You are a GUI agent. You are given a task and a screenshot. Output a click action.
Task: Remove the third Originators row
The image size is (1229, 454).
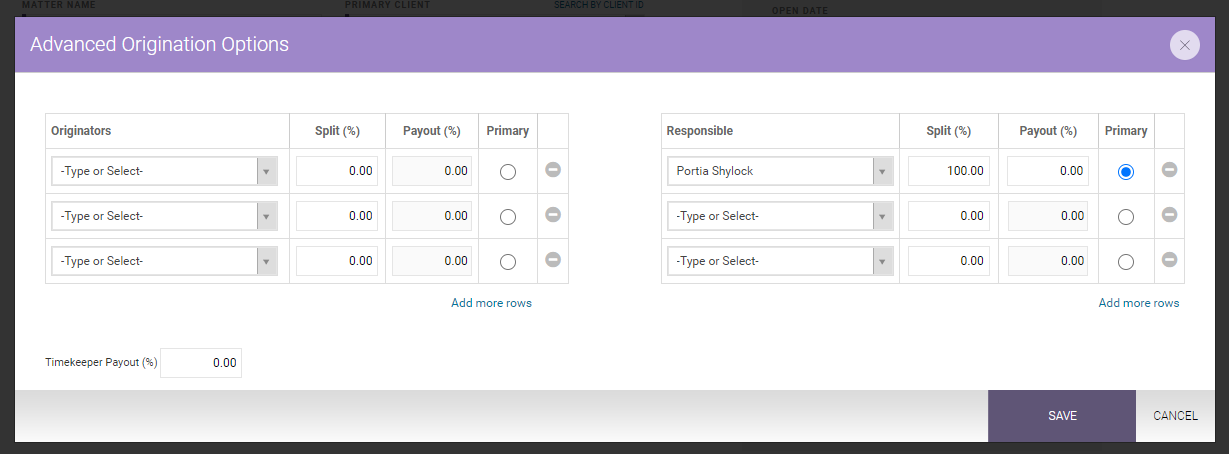[553, 260]
